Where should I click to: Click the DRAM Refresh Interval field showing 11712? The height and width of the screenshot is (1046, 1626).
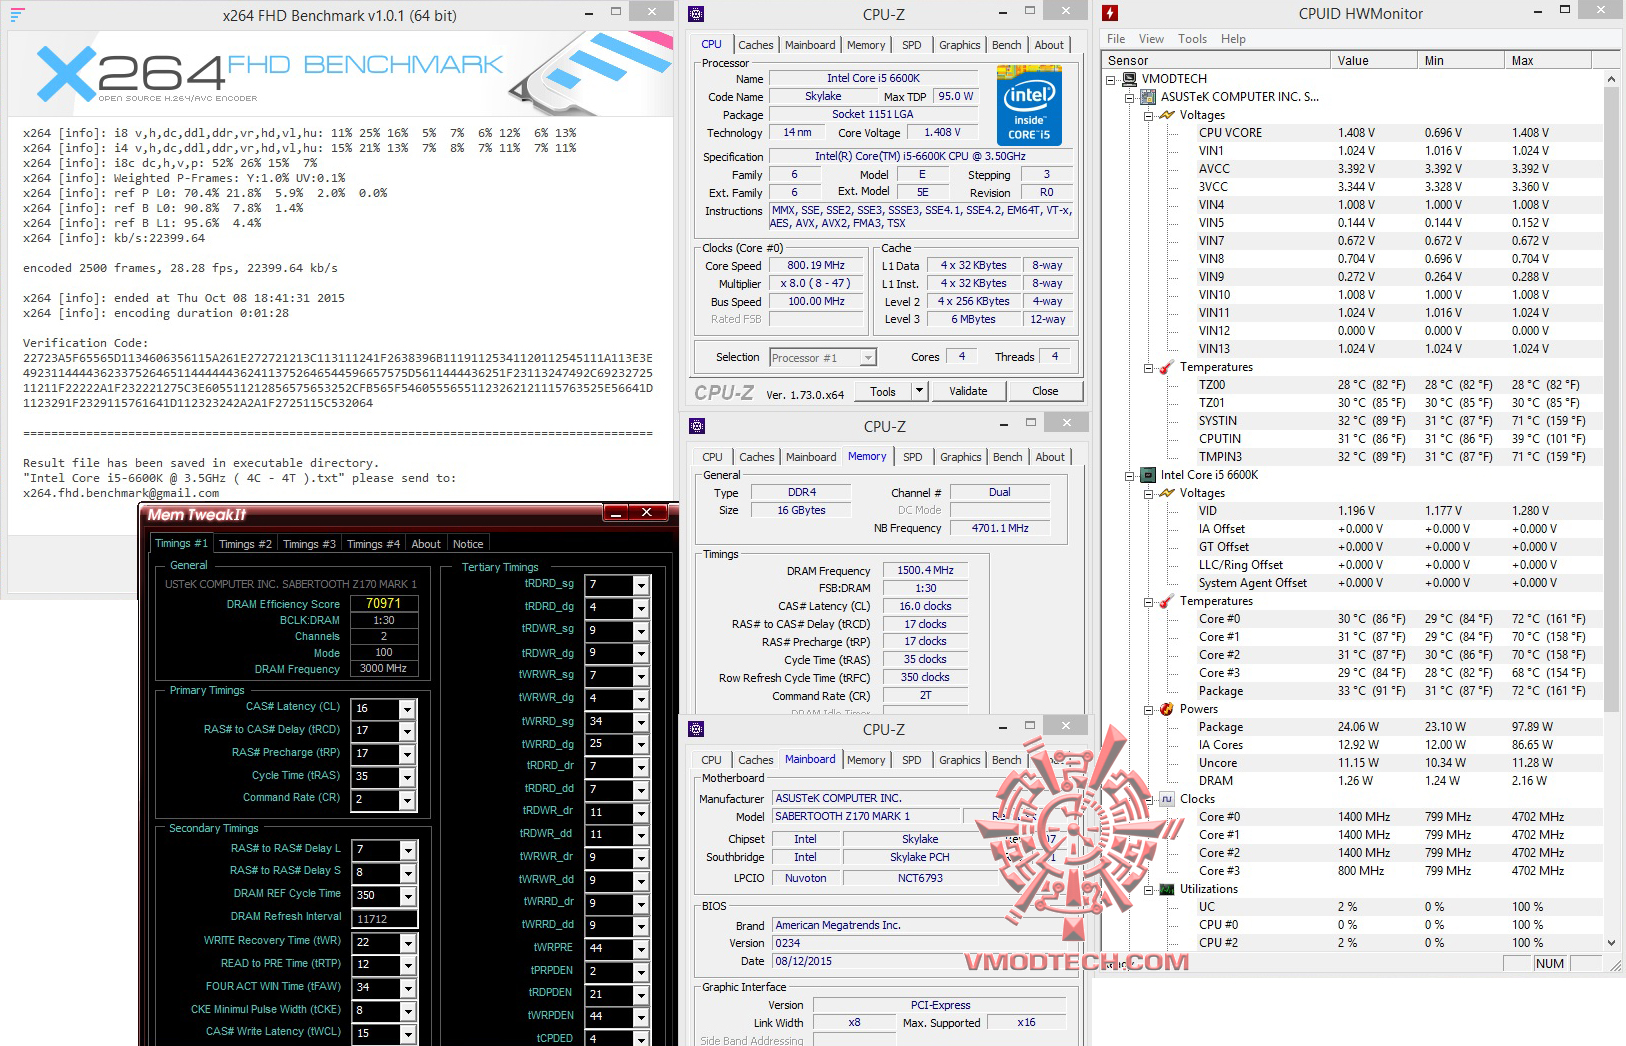tap(385, 919)
